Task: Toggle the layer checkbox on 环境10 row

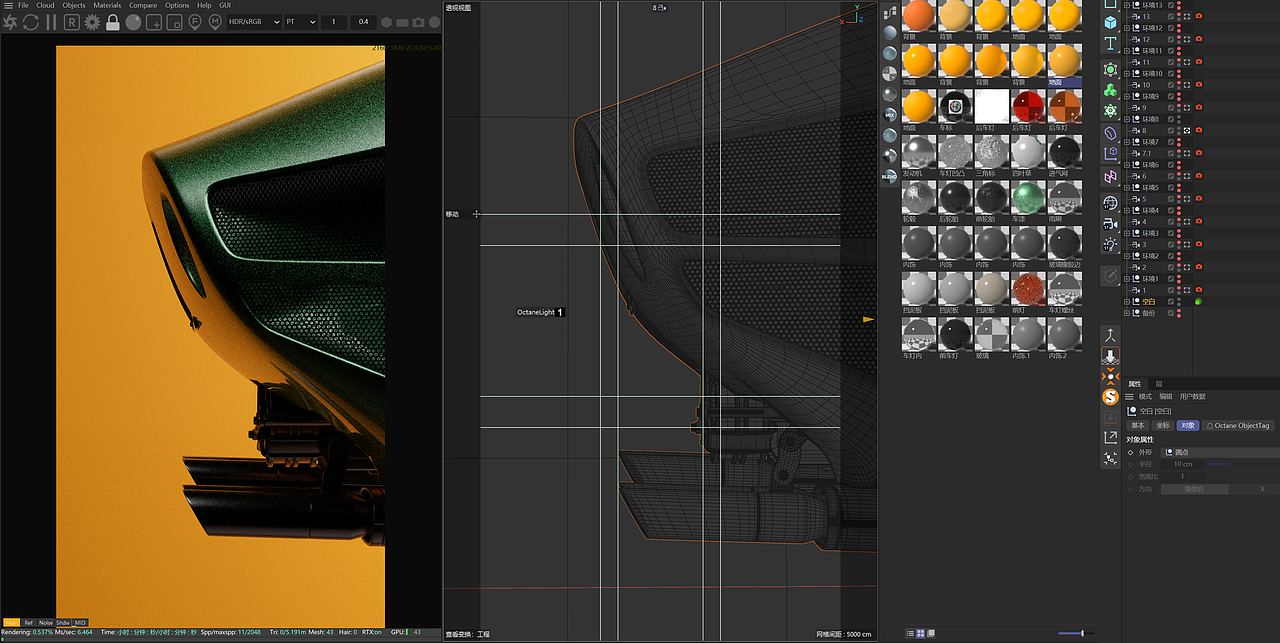Action: coord(1171,73)
